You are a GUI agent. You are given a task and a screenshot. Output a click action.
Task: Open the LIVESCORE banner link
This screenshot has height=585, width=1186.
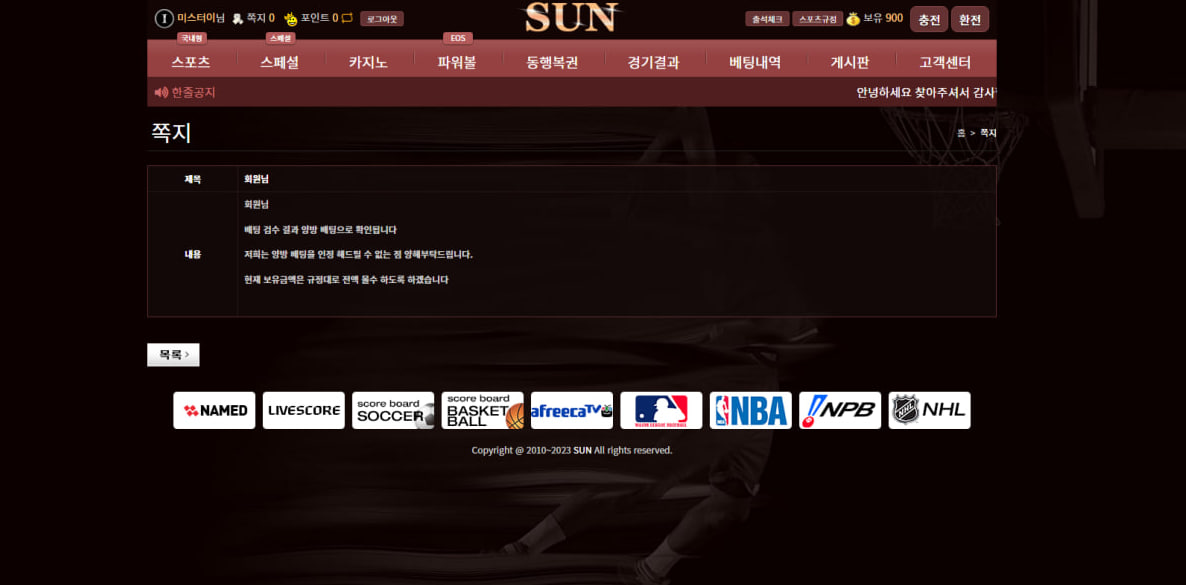(303, 410)
